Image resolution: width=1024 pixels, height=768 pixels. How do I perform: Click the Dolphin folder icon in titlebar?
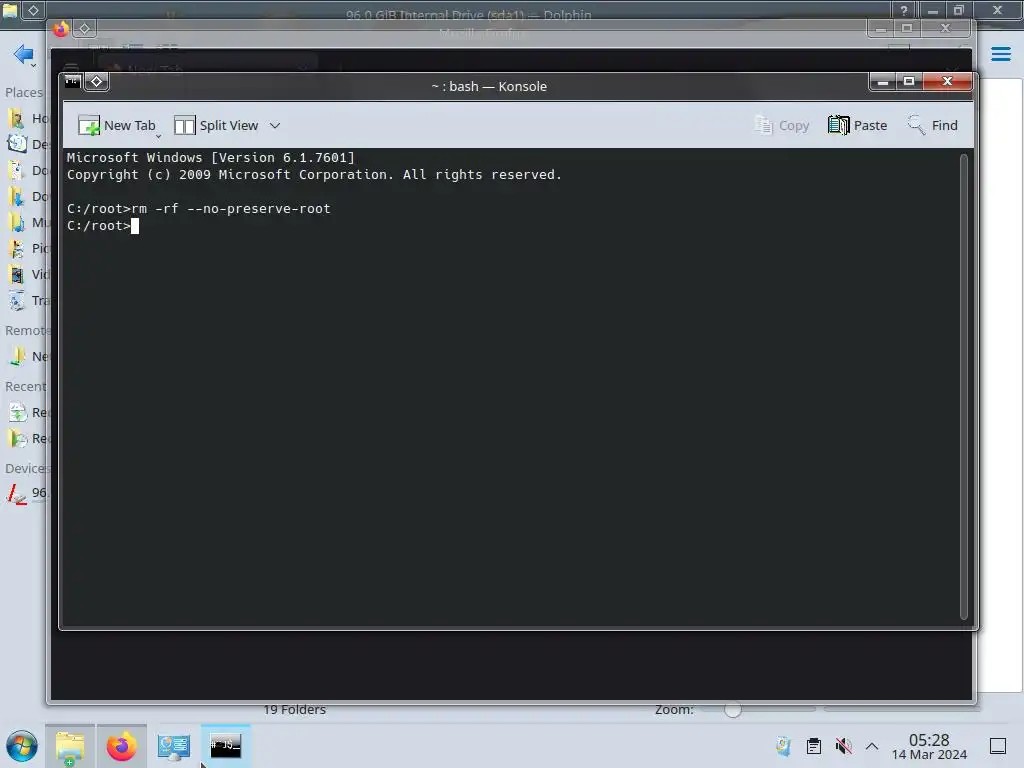pyautogui.click(x=10, y=10)
